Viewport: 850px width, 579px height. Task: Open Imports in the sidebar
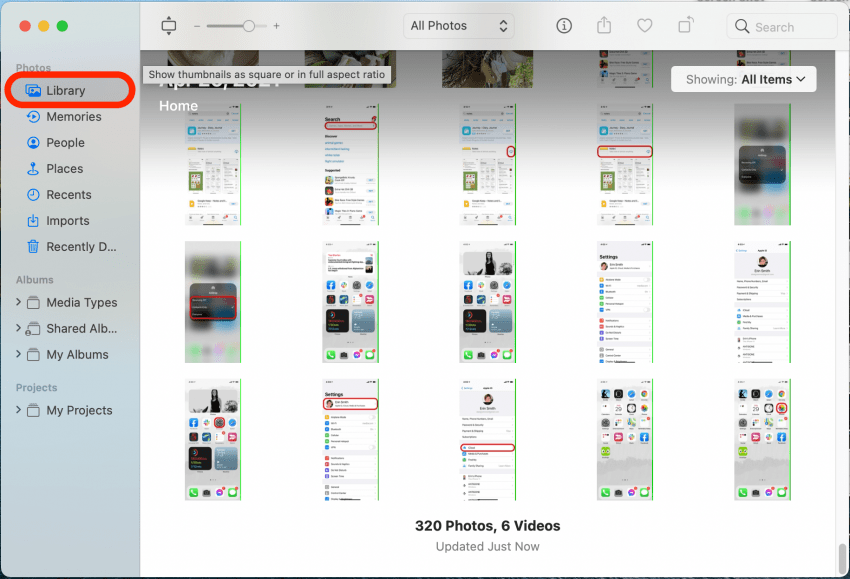click(70, 221)
